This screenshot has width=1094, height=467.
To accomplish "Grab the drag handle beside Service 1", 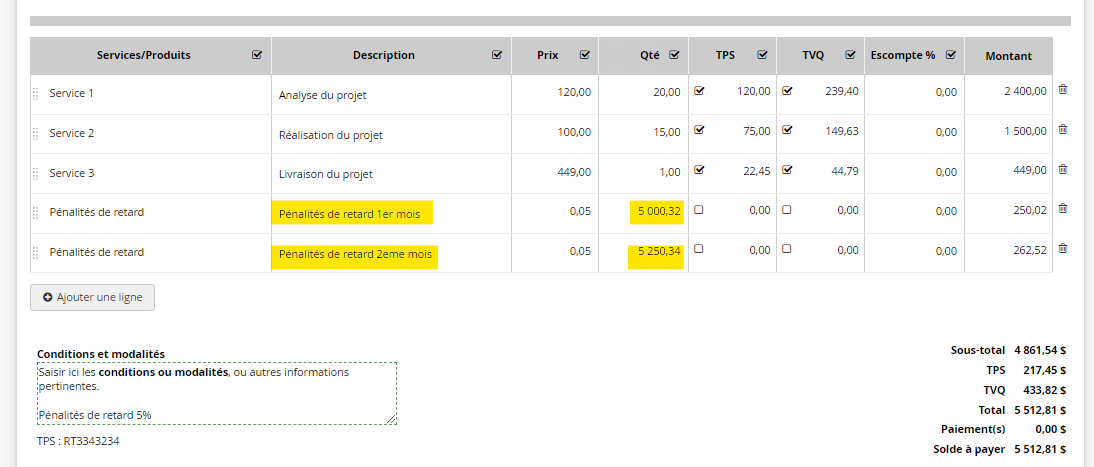I will pos(36,93).
